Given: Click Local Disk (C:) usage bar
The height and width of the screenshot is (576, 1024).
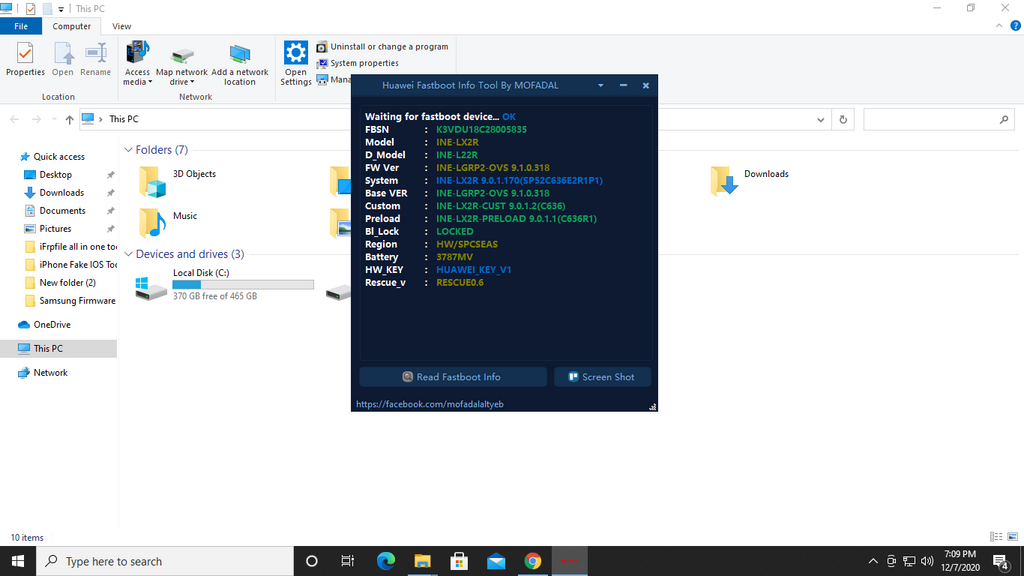Looking at the screenshot, I should pyautogui.click(x=243, y=285).
